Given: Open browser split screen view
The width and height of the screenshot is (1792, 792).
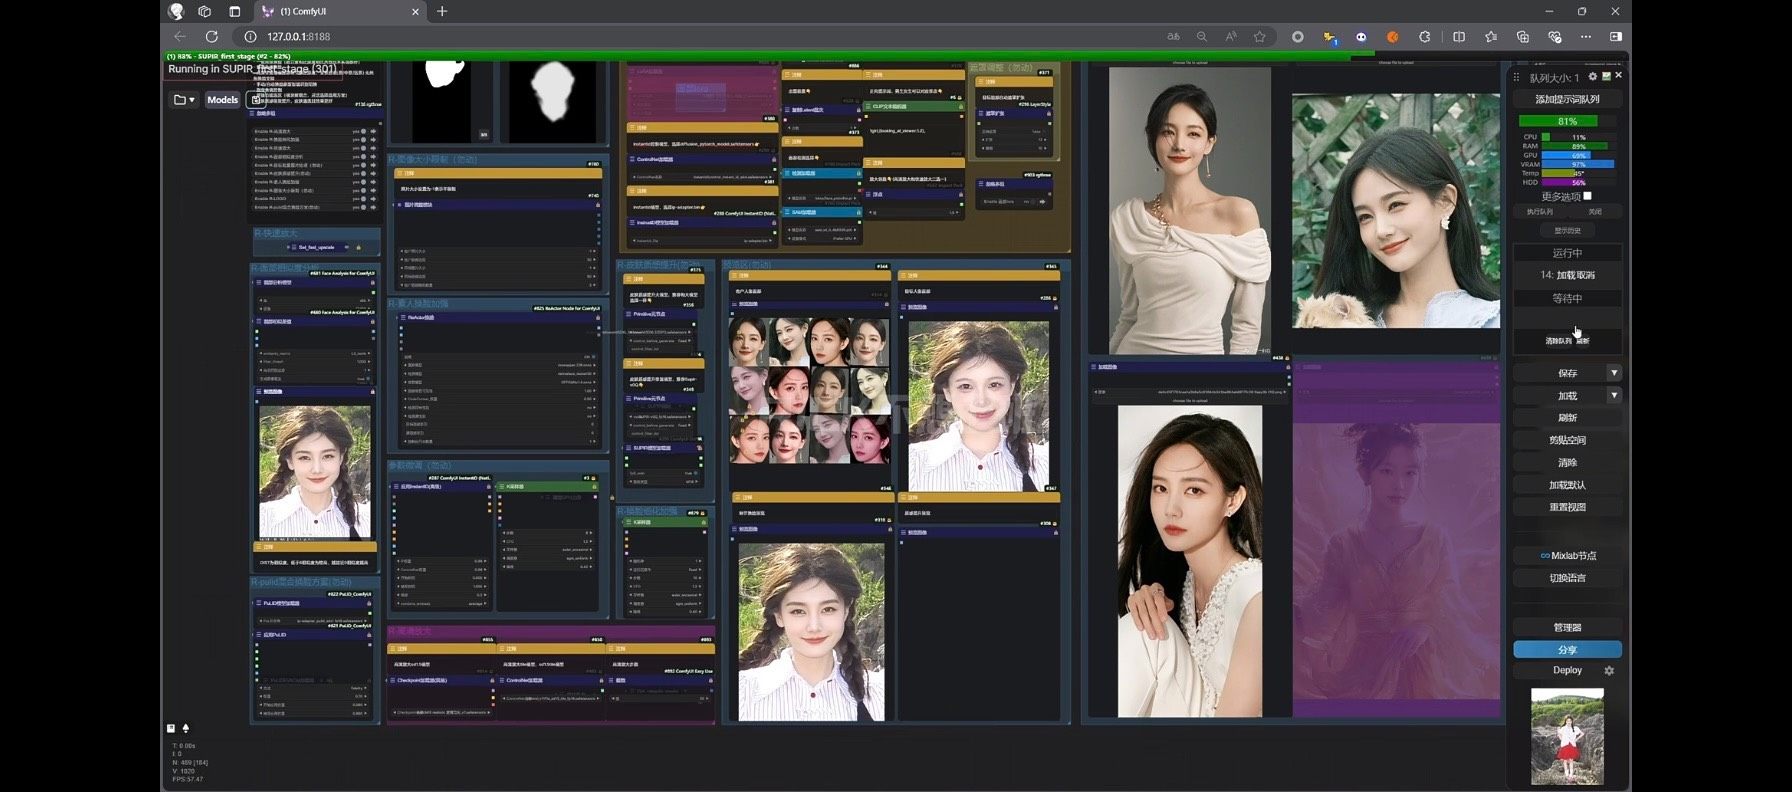Looking at the screenshot, I should point(1459,37).
